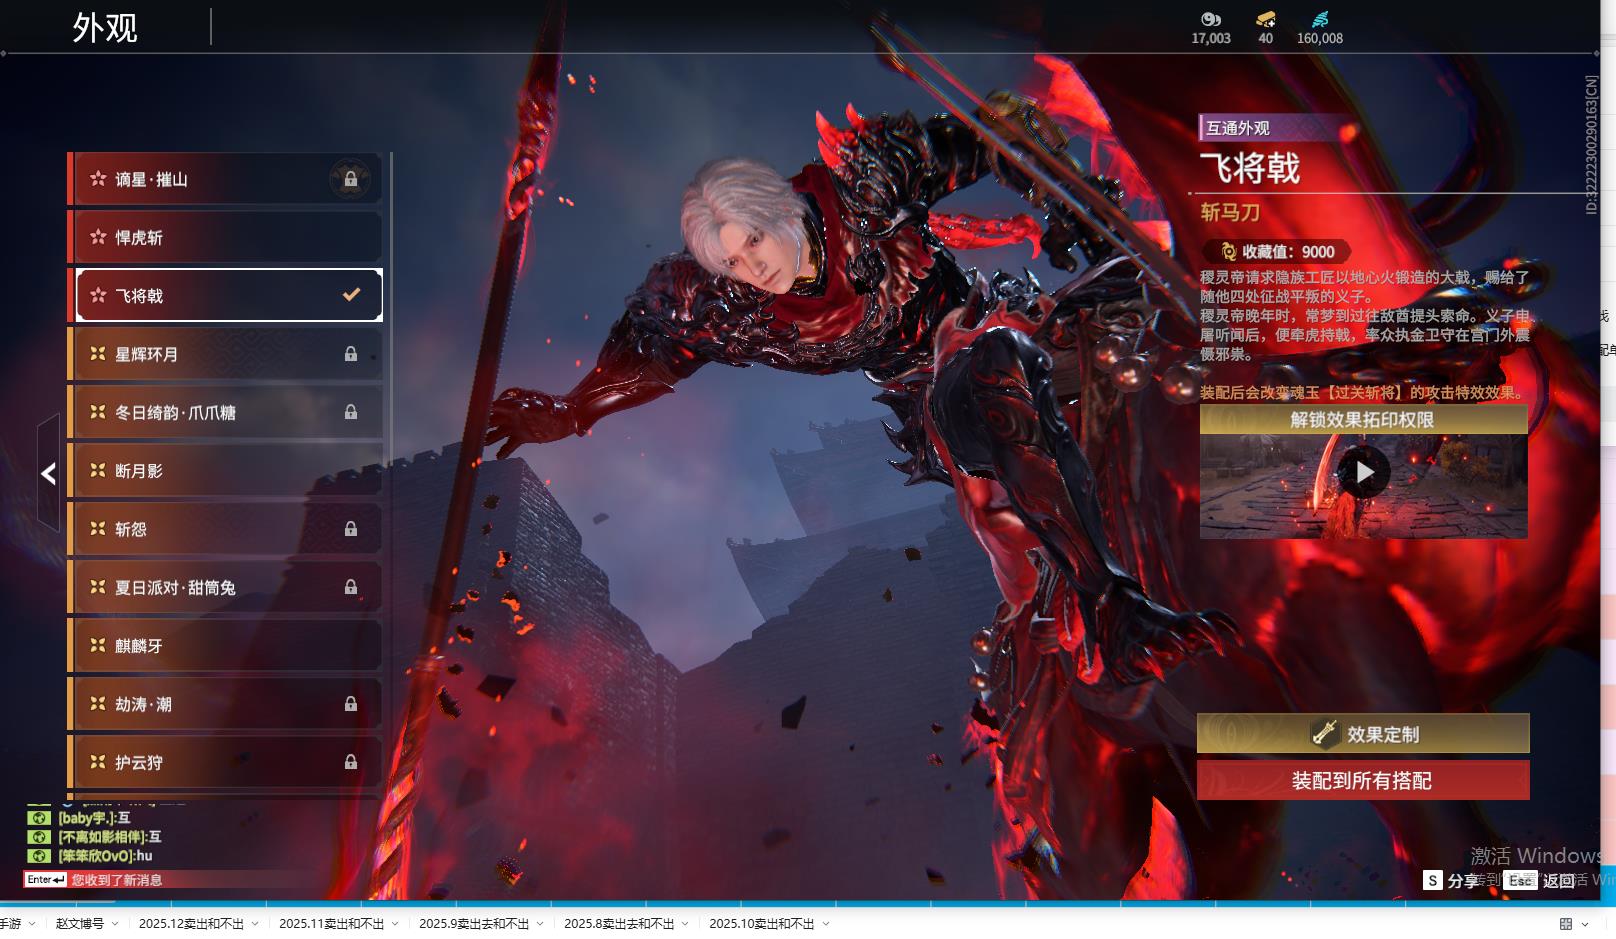Click the weapon icon on 效果定制
Screen dimensions: 1616x939
click(x=1325, y=734)
